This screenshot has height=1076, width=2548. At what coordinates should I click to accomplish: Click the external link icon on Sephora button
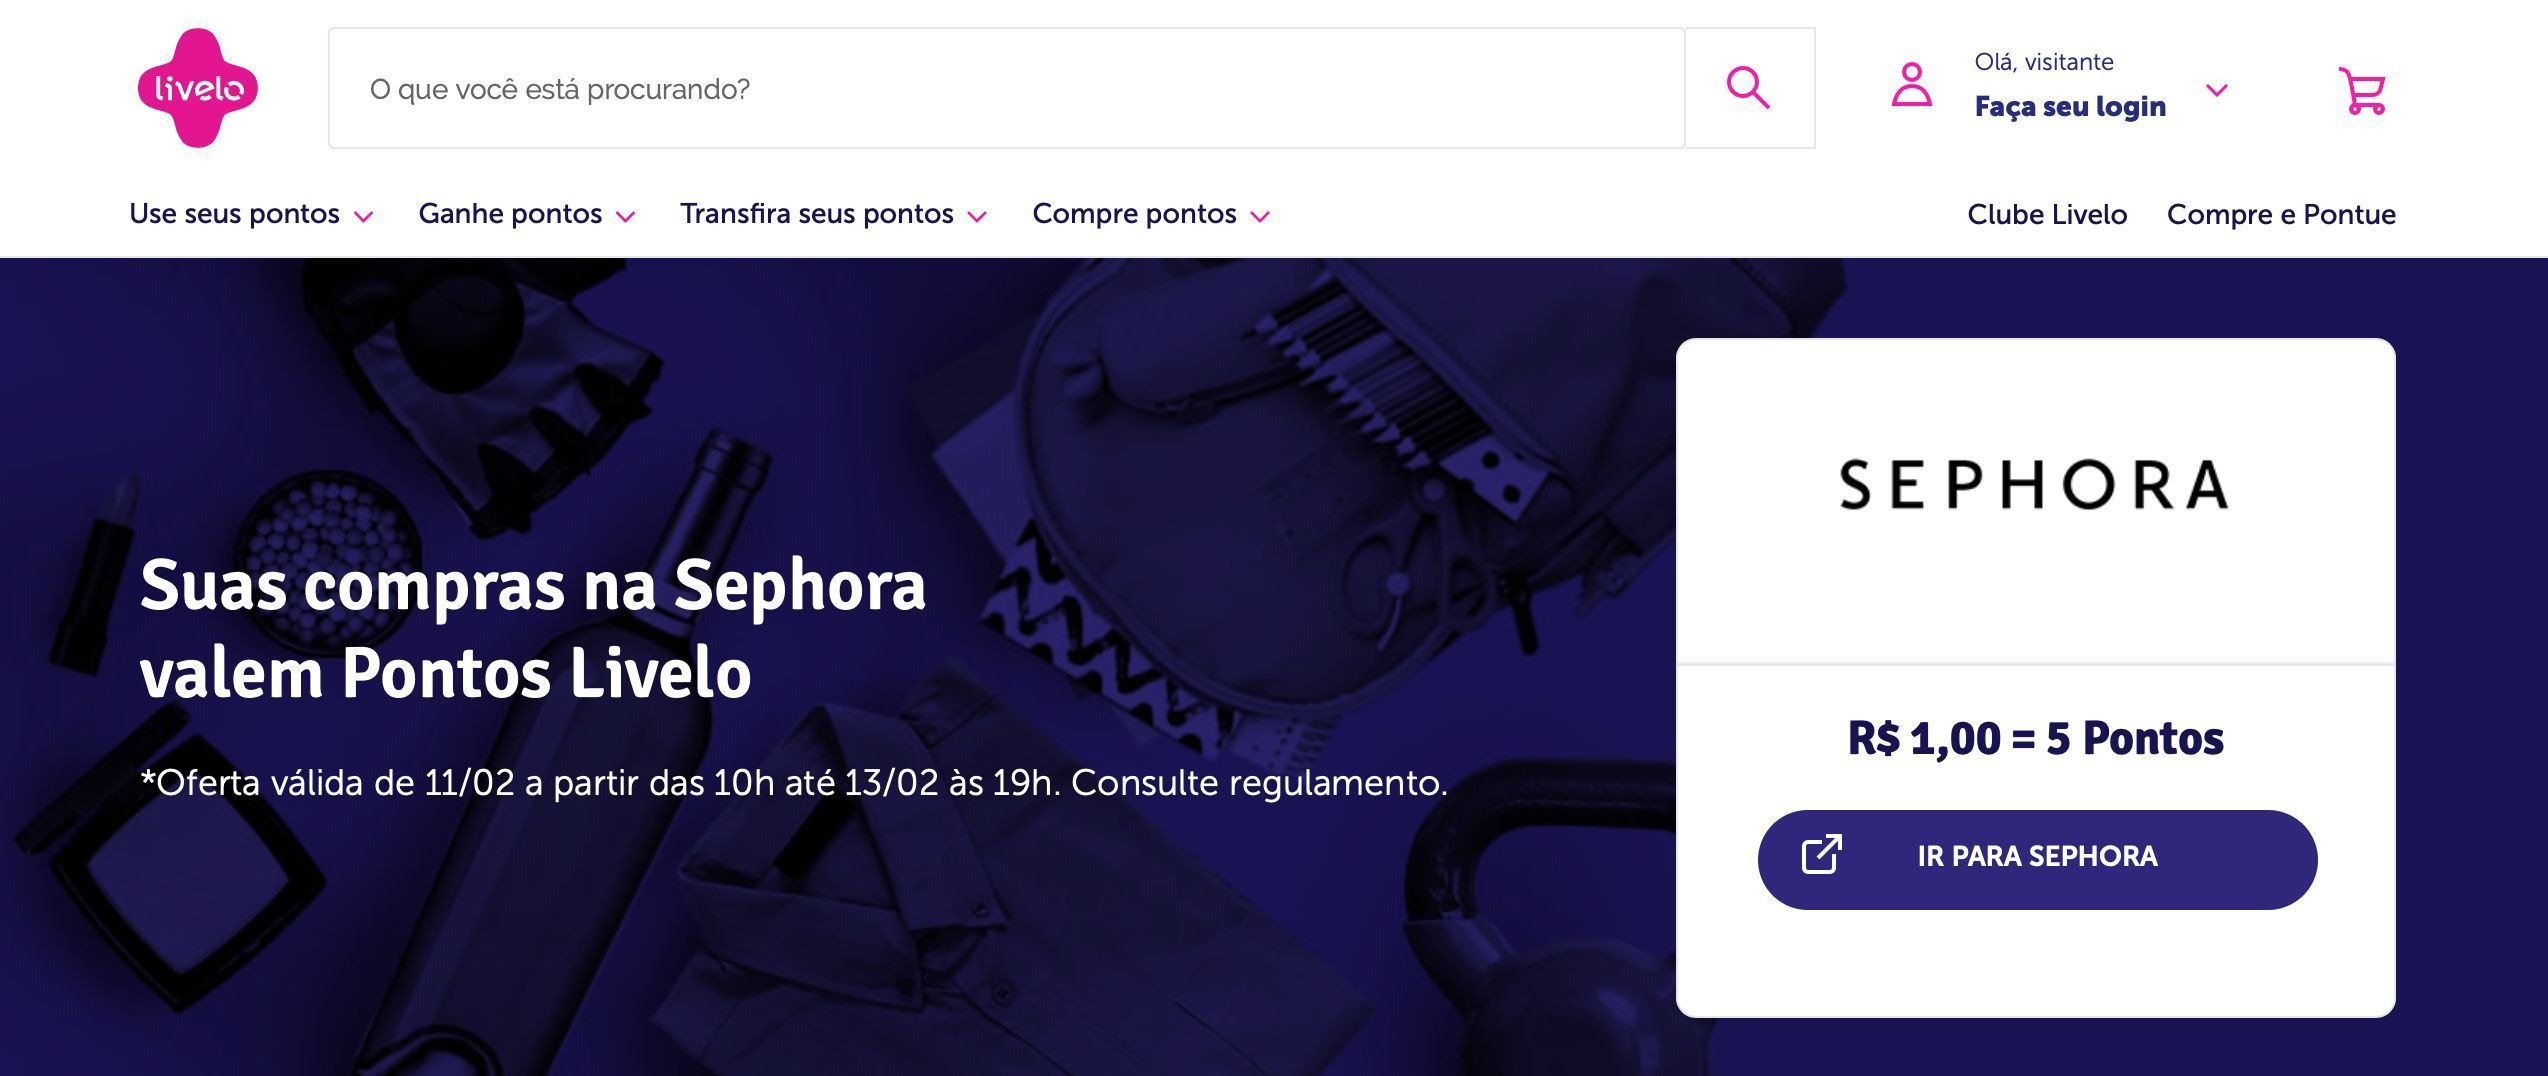pyautogui.click(x=1821, y=855)
